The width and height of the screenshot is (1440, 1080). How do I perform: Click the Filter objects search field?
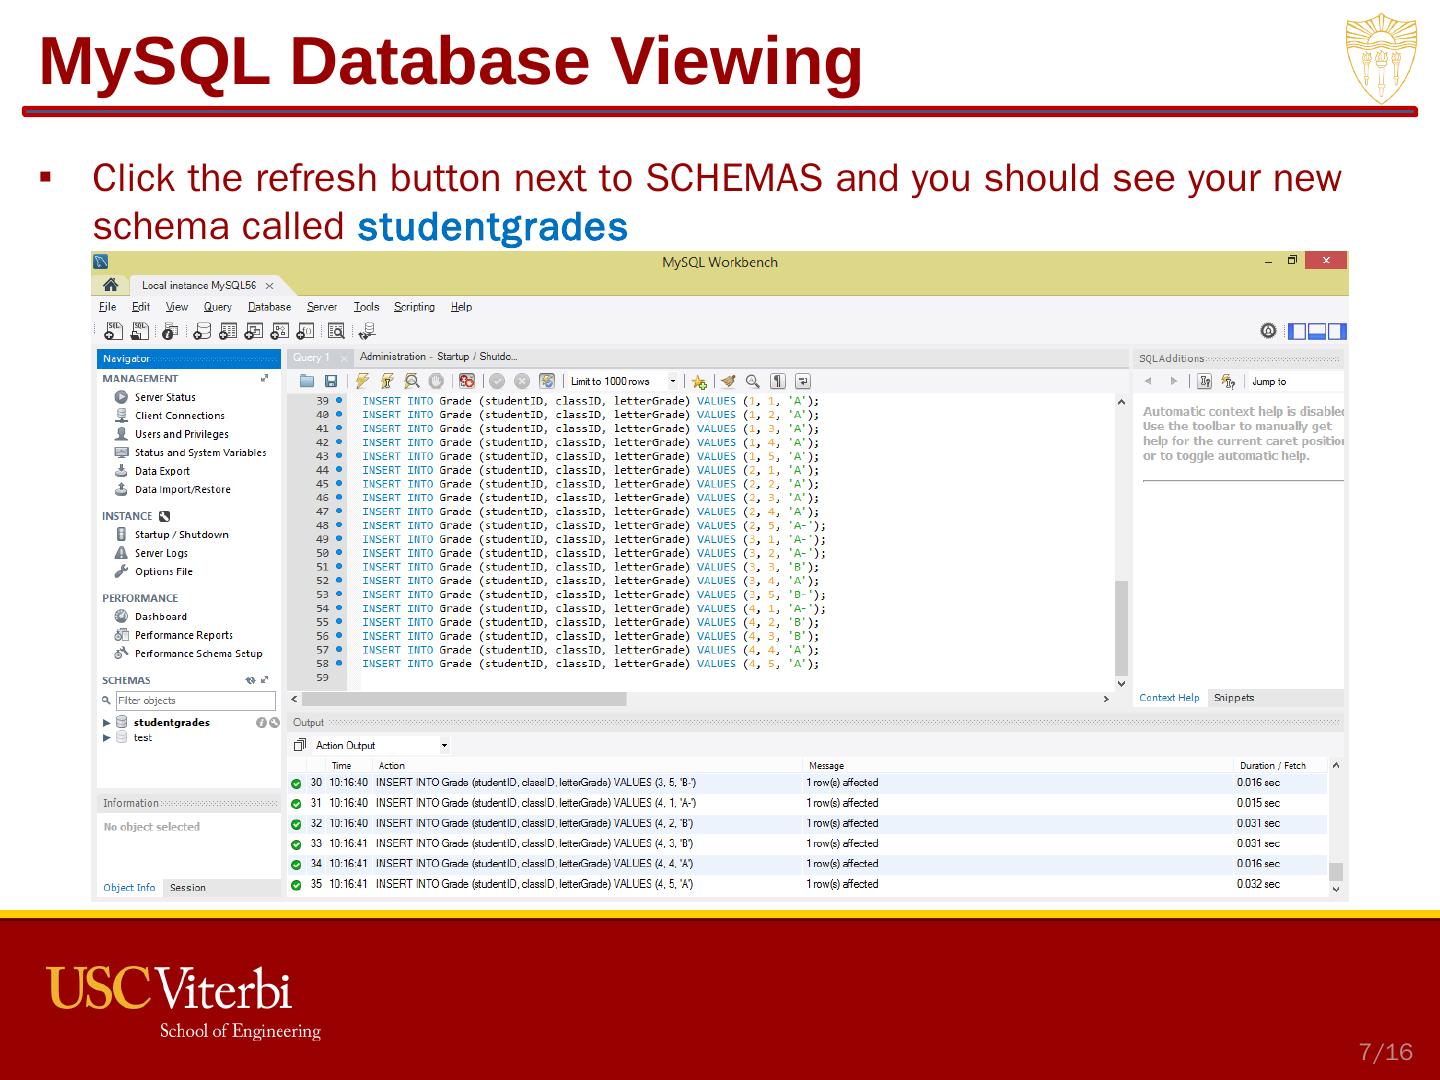click(195, 701)
